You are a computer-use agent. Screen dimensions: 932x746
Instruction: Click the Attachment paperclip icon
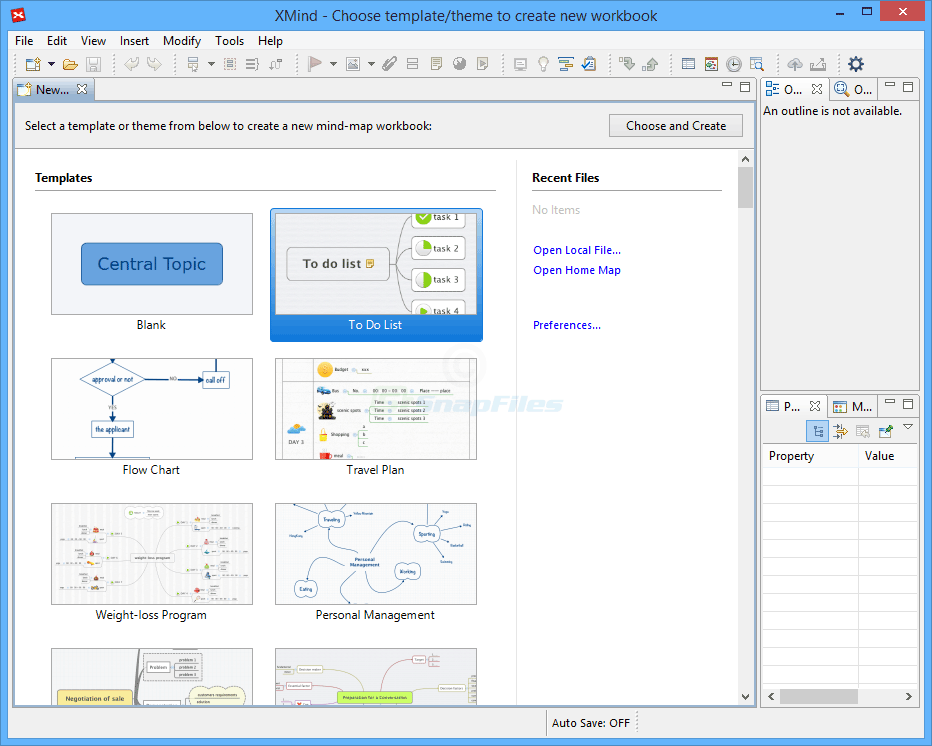[x=389, y=64]
